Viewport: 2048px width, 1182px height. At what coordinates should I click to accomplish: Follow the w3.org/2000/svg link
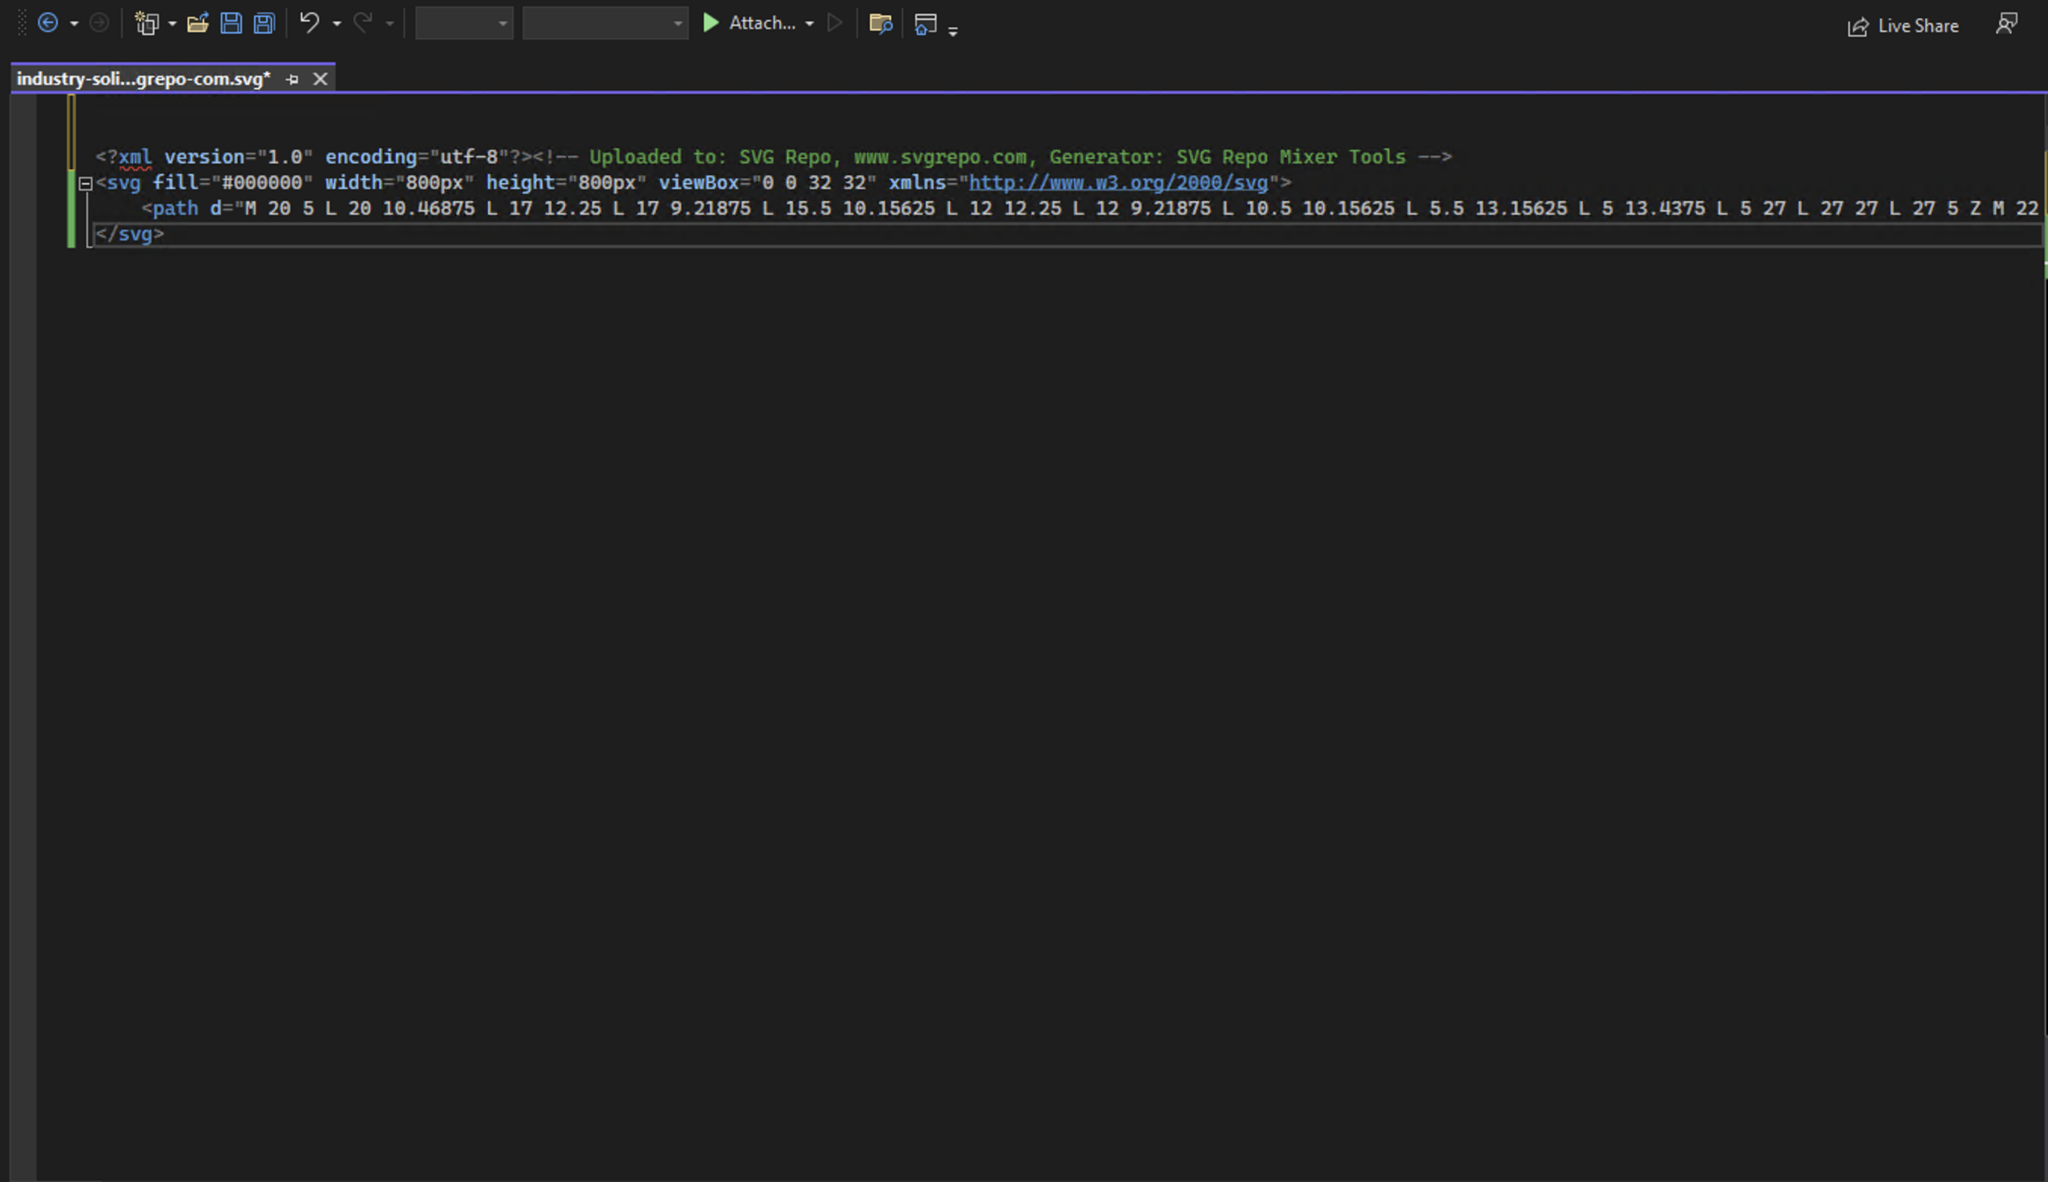pos(1118,183)
